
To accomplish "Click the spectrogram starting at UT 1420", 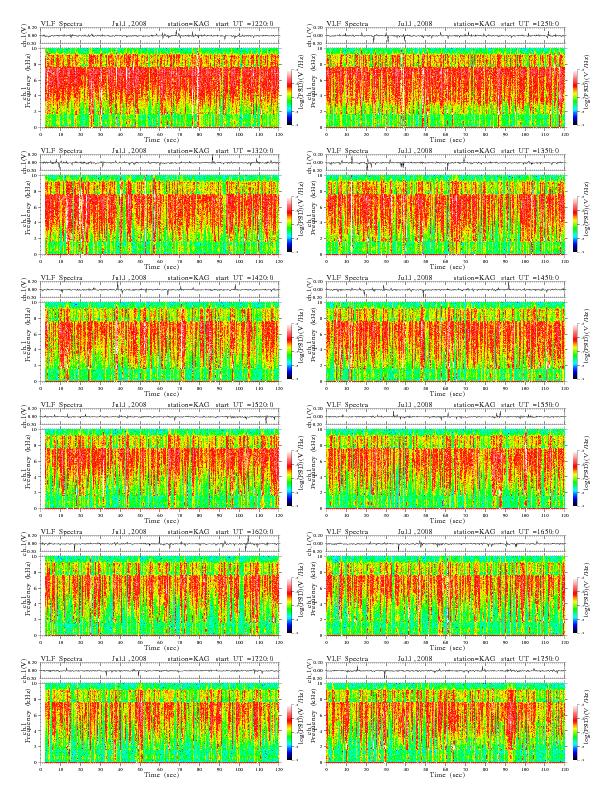I will [x=160, y=342].
